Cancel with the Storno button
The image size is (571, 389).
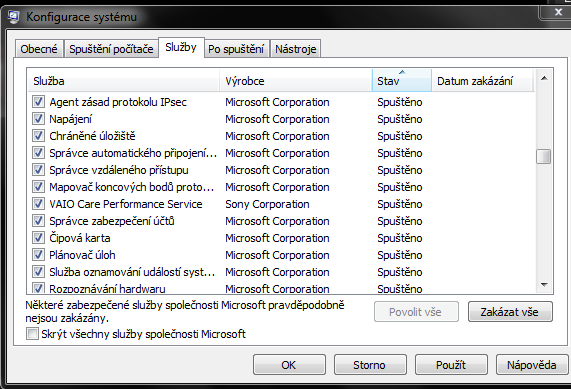pyautogui.click(x=370, y=365)
